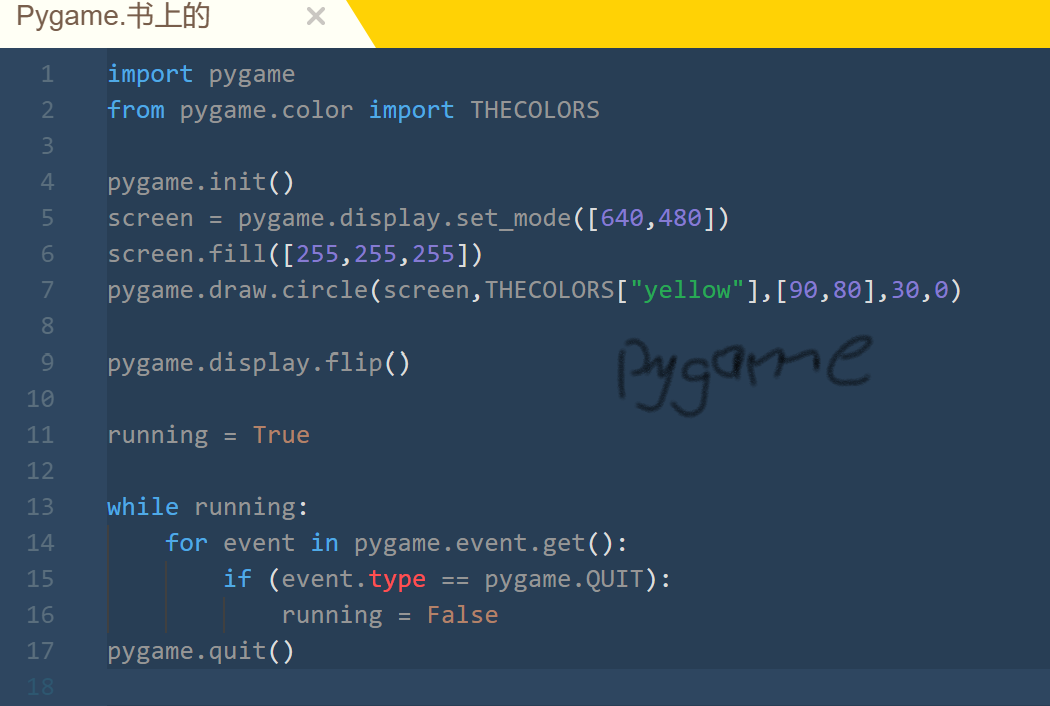Click the number 480 in set_mode

[680, 218]
